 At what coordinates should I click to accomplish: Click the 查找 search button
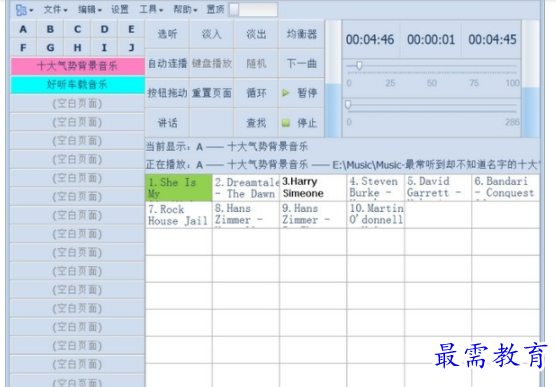[256, 123]
